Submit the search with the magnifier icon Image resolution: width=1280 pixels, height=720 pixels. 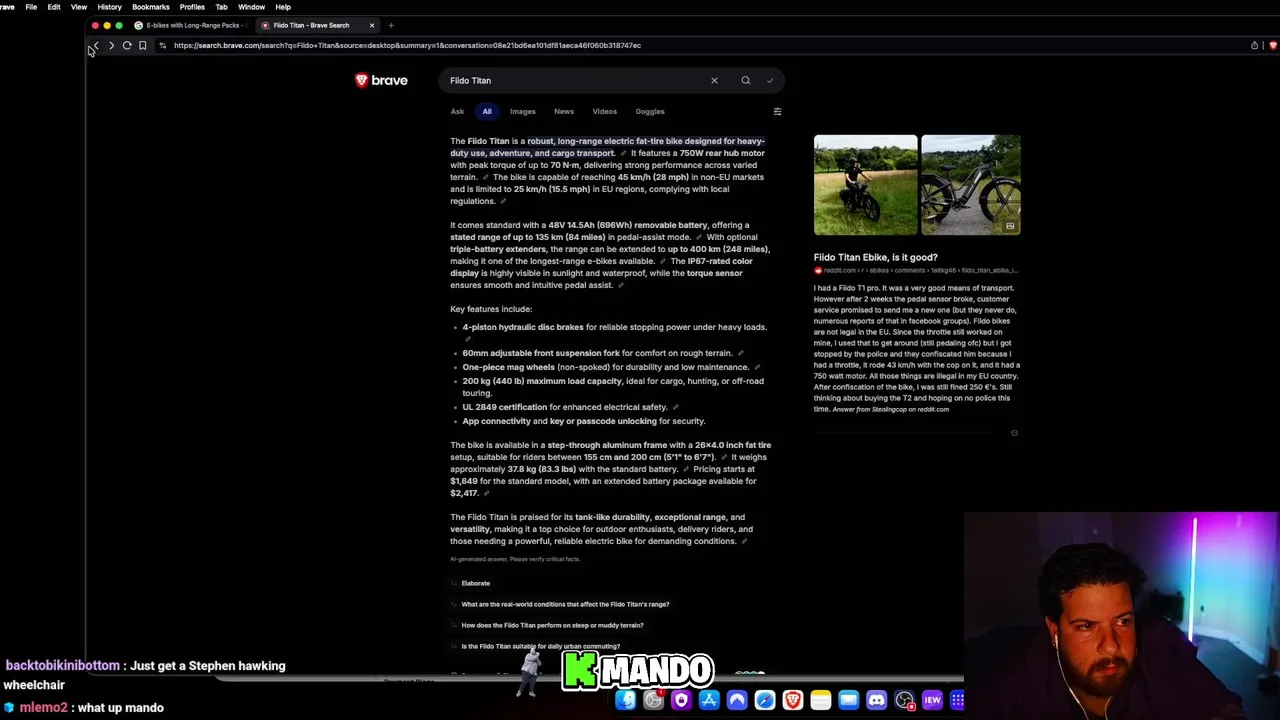[x=745, y=80]
